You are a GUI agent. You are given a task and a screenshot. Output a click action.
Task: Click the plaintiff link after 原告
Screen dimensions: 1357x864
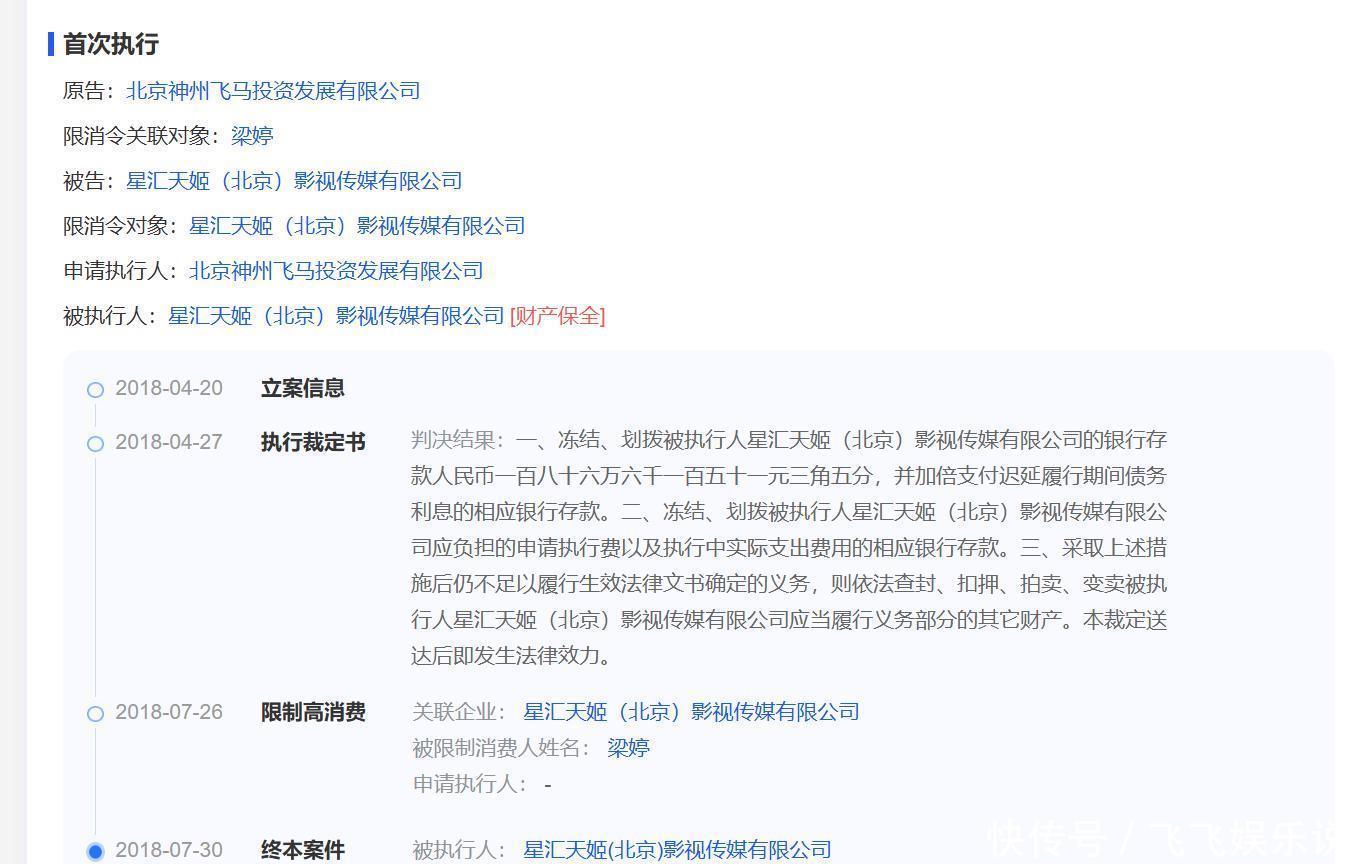(x=272, y=91)
